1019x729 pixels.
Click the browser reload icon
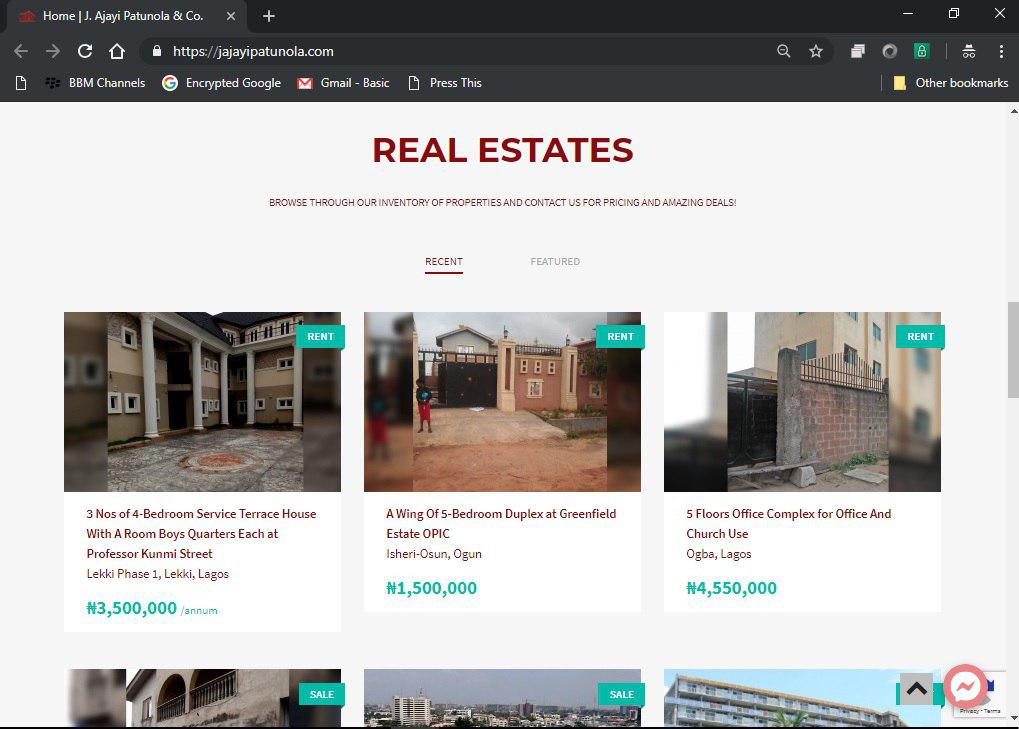85,51
